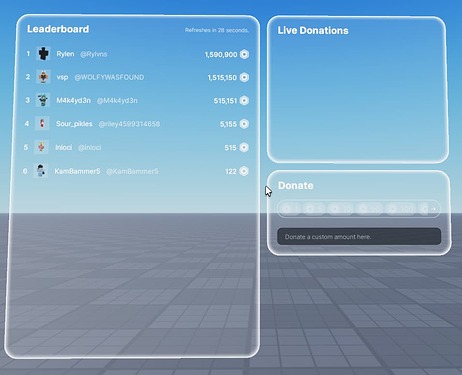Click Sour_pikles' avatar thumbnail
462x375 pixels.
click(42, 124)
